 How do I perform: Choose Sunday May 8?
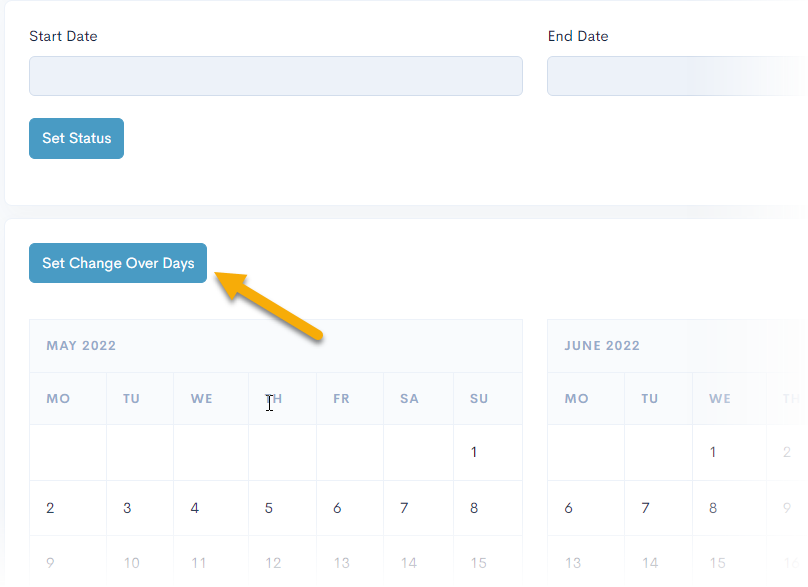(x=474, y=508)
